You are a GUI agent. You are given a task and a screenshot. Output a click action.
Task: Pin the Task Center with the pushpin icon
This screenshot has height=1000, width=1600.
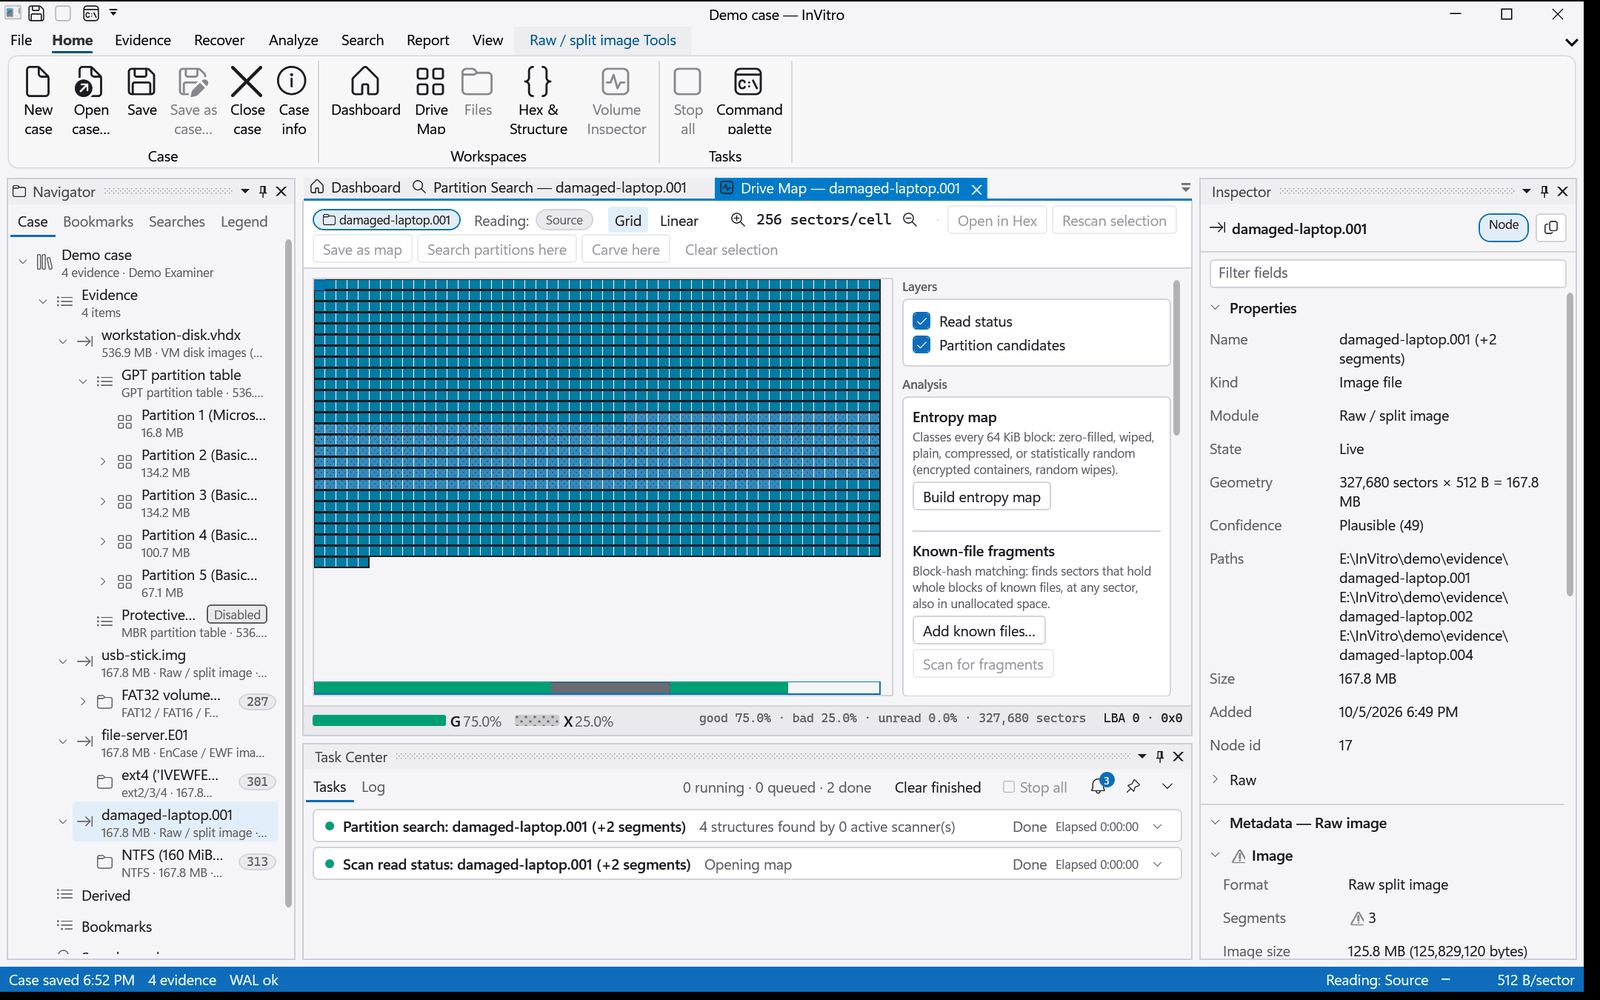tap(1133, 787)
